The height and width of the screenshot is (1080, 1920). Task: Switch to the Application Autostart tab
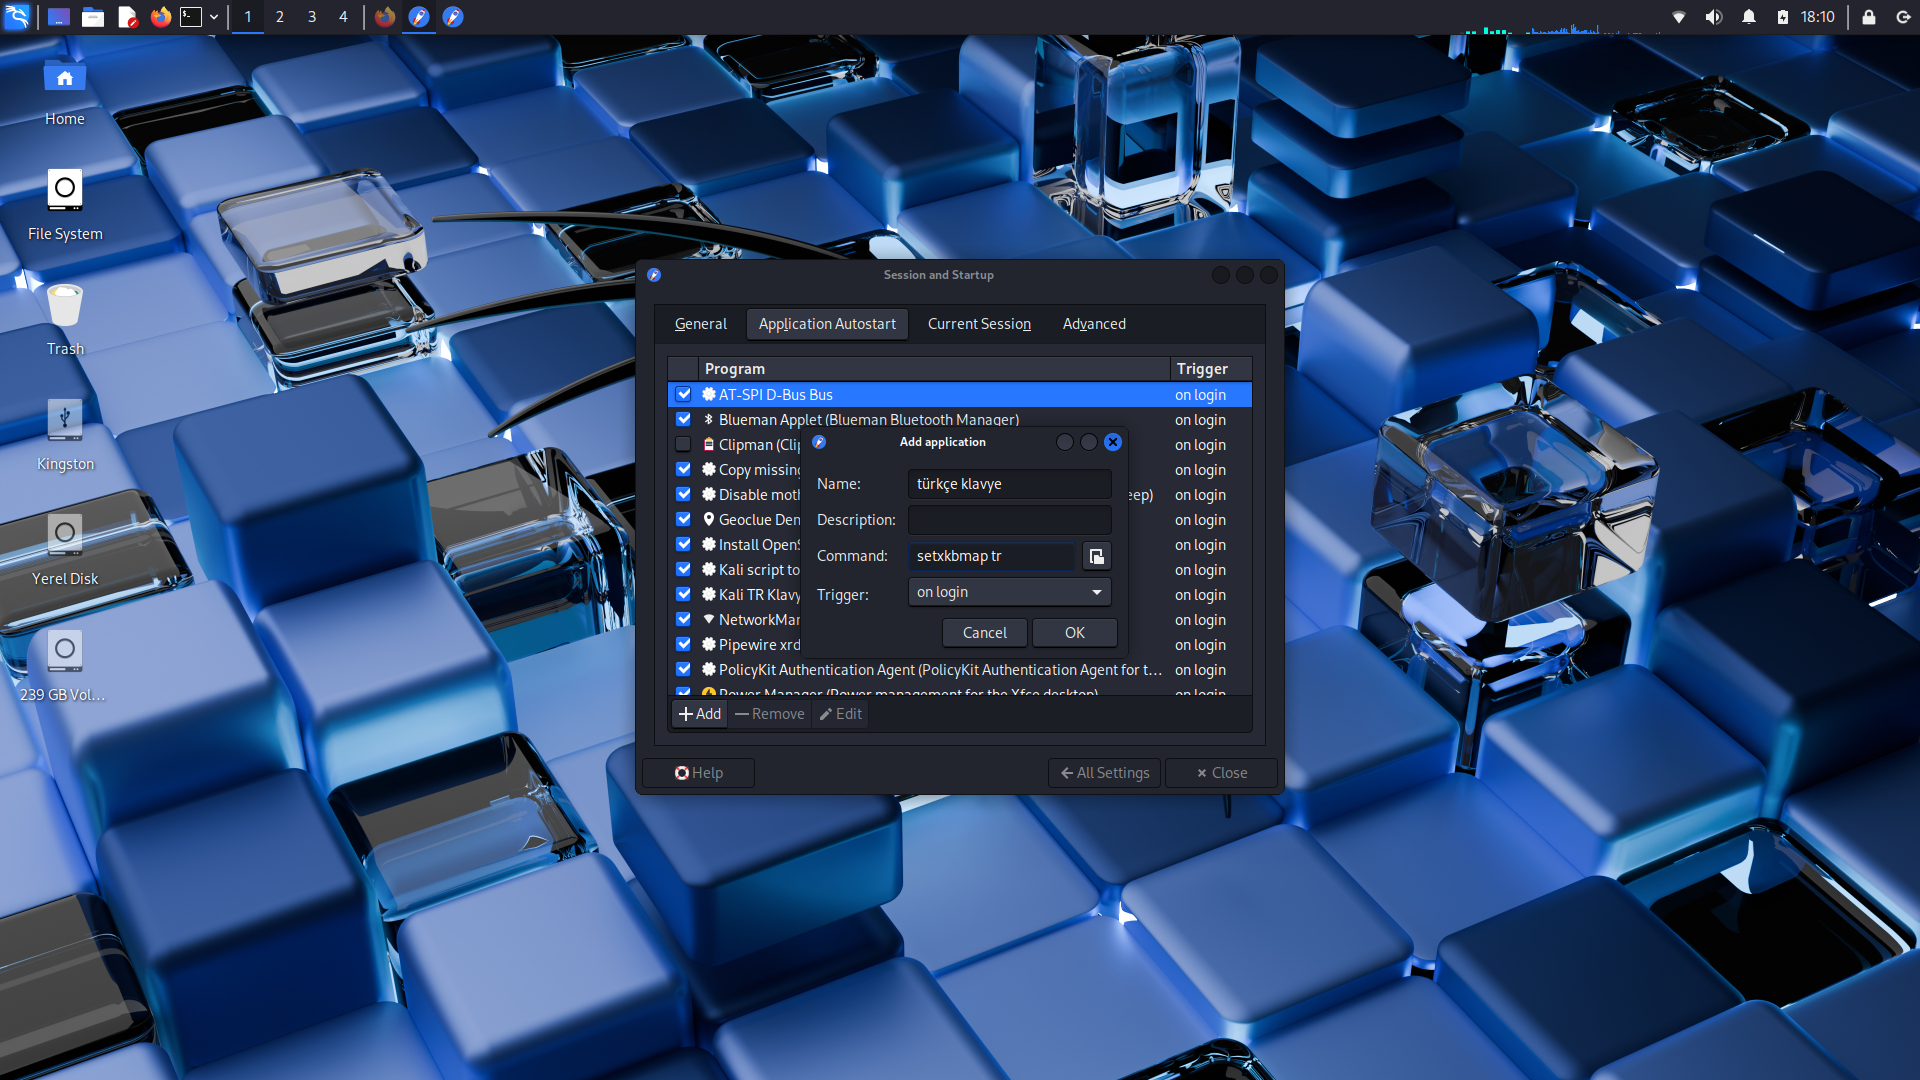click(827, 324)
